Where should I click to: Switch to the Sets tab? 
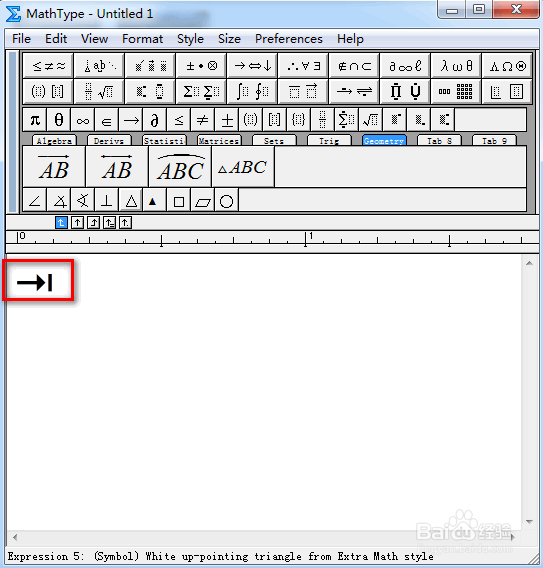click(274, 141)
